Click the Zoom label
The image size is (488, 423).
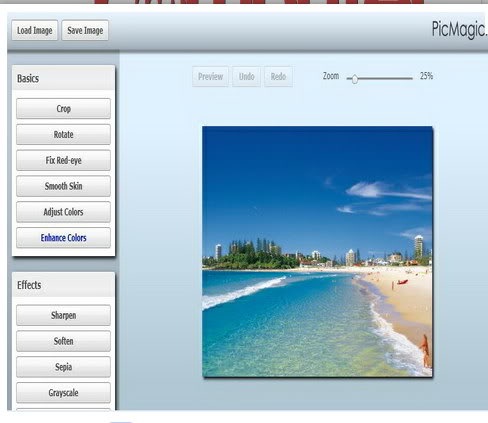[x=331, y=76]
